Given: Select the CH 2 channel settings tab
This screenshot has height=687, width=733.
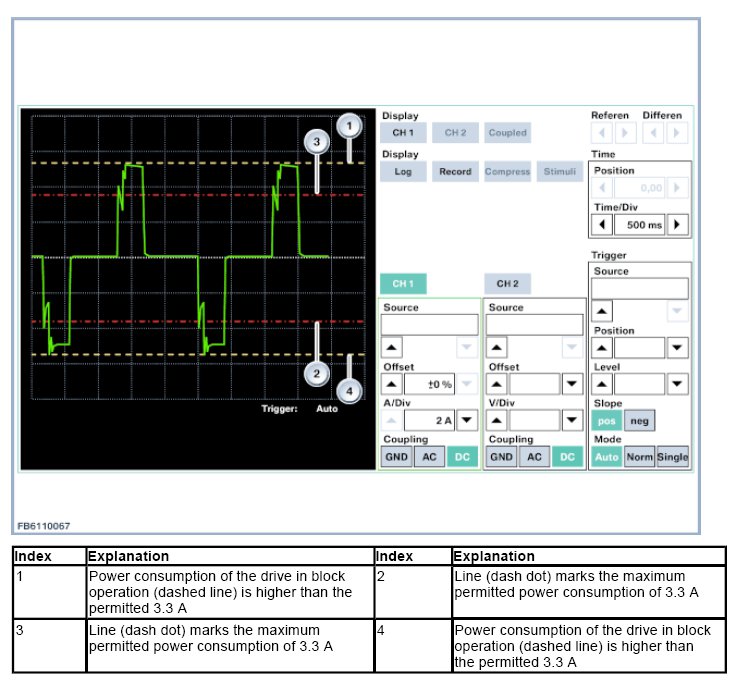Looking at the screenshot, I should tap(507, 284).
